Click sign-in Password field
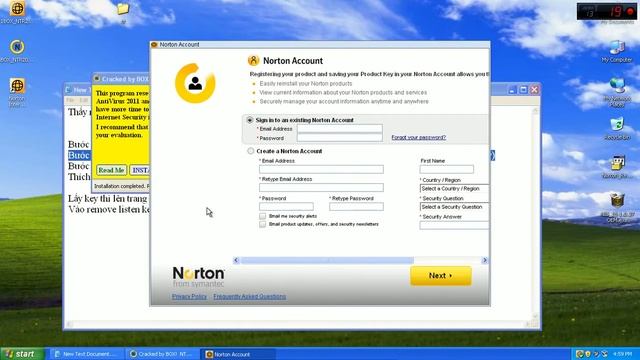This screenshot has width=640, height=360. point(340,138)
